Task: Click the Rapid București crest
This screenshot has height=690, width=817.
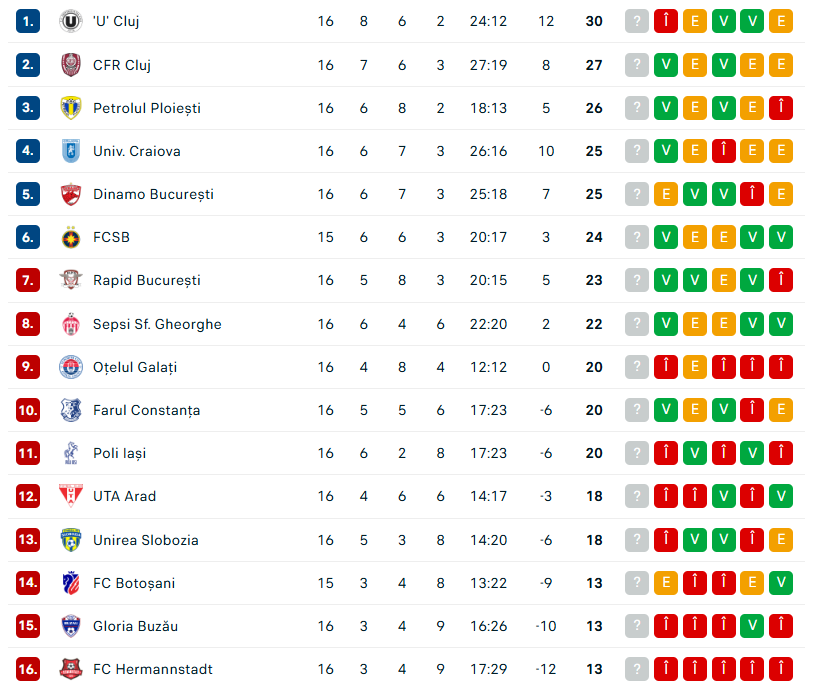Action: coord(70,280)
